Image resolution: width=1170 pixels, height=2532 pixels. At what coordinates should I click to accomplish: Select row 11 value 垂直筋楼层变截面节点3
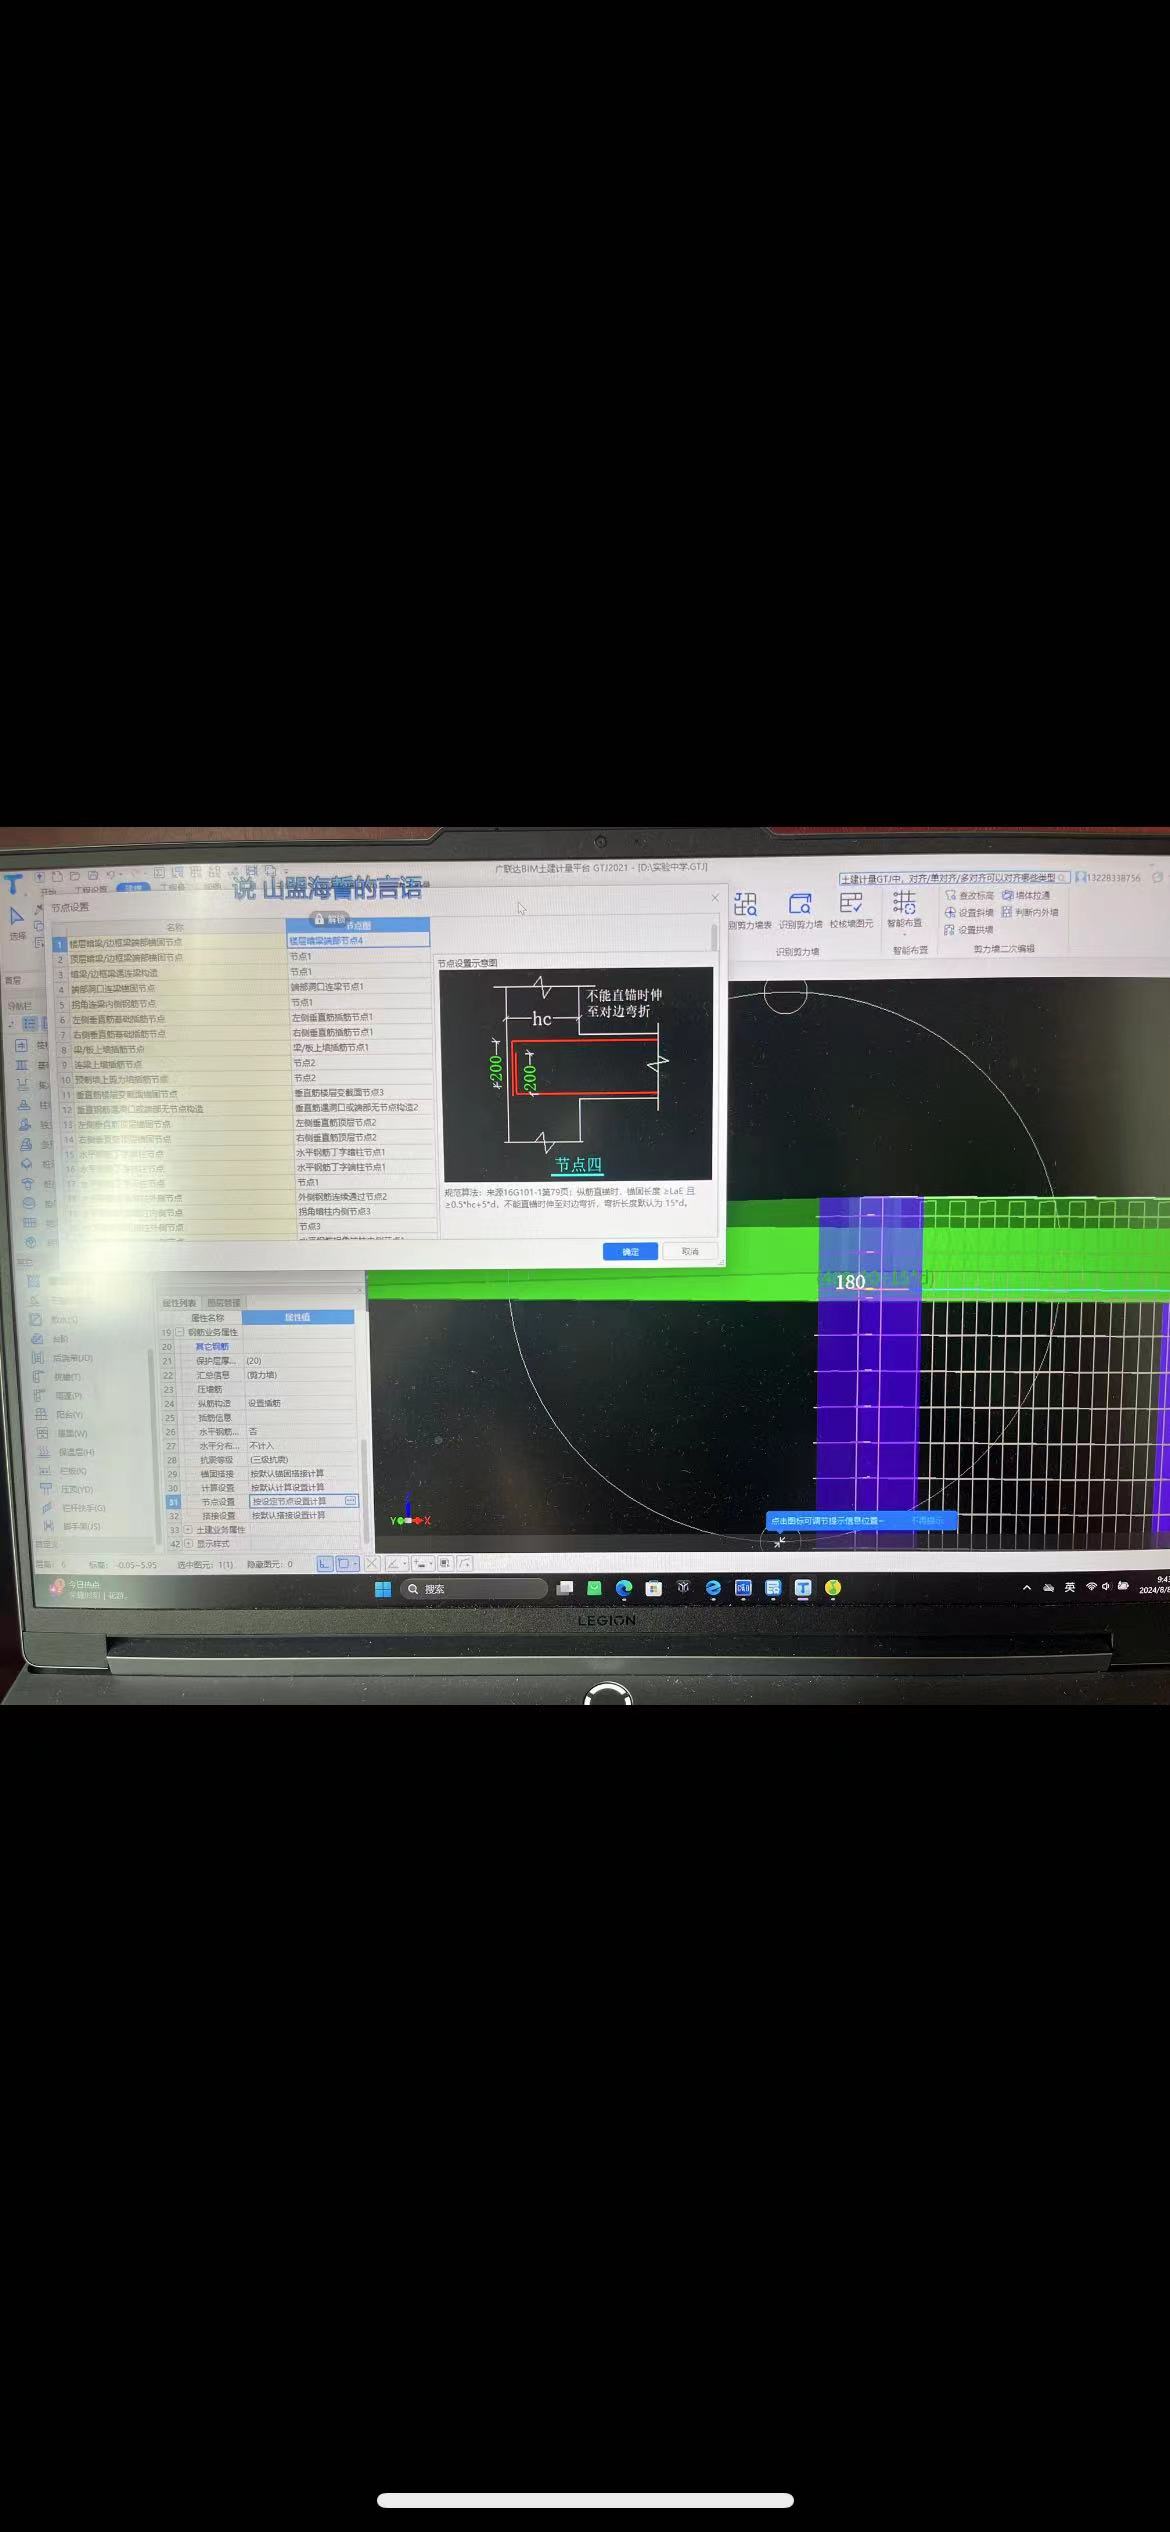tap(363, 1092)
